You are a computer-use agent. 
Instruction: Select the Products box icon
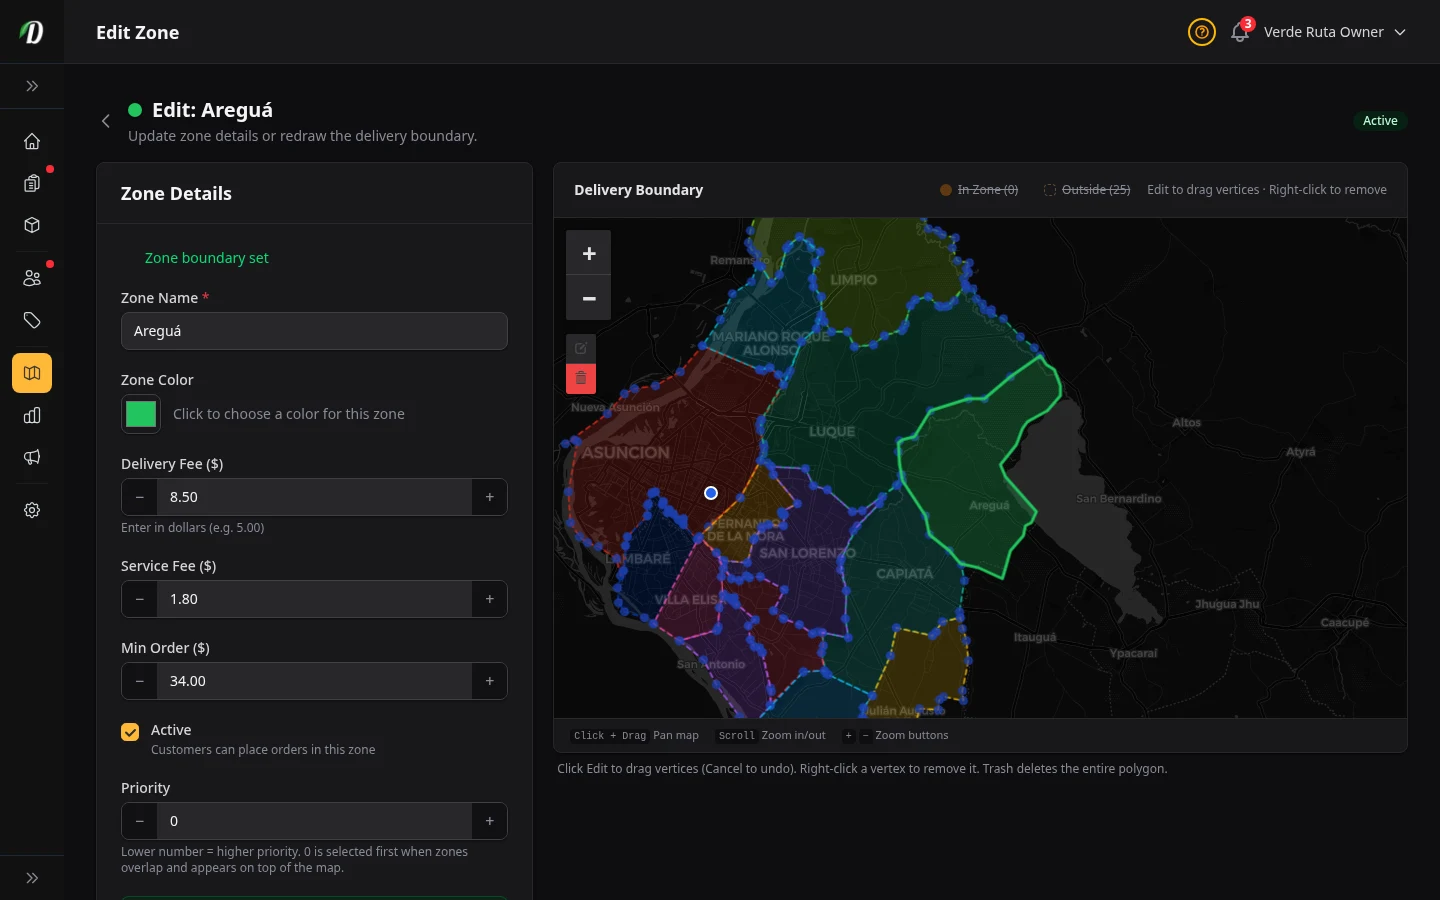pyautogui.click(x=32, y=225)
